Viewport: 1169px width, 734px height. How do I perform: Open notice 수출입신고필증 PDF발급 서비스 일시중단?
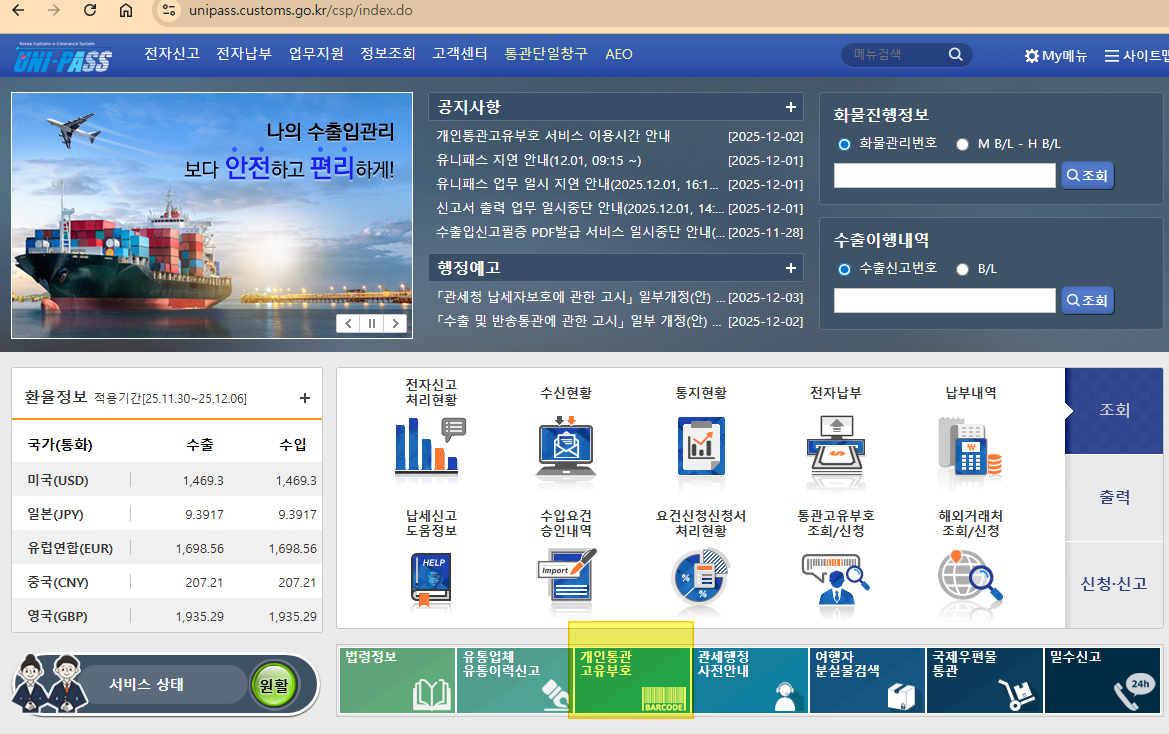click(580, 232)
